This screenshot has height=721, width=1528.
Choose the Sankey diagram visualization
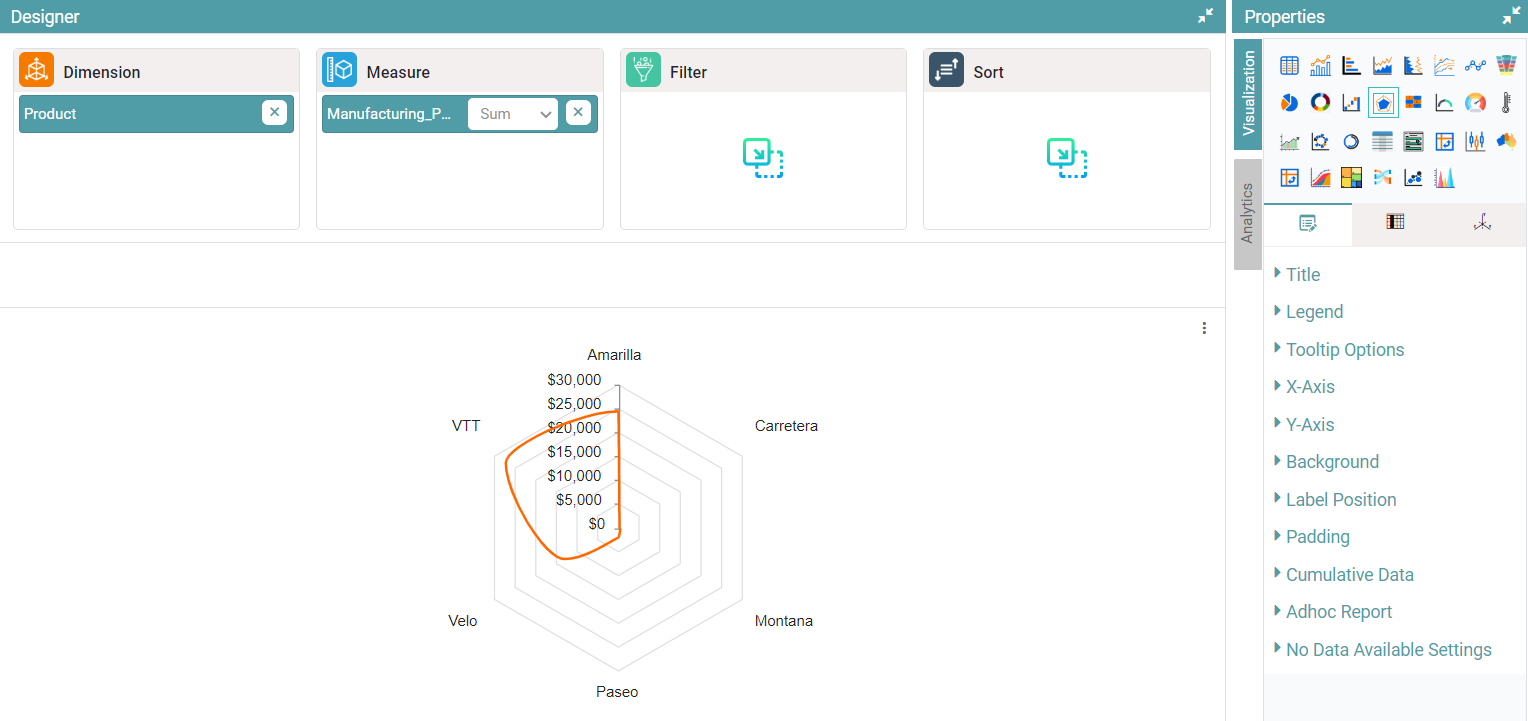[x=1382, y=178]
